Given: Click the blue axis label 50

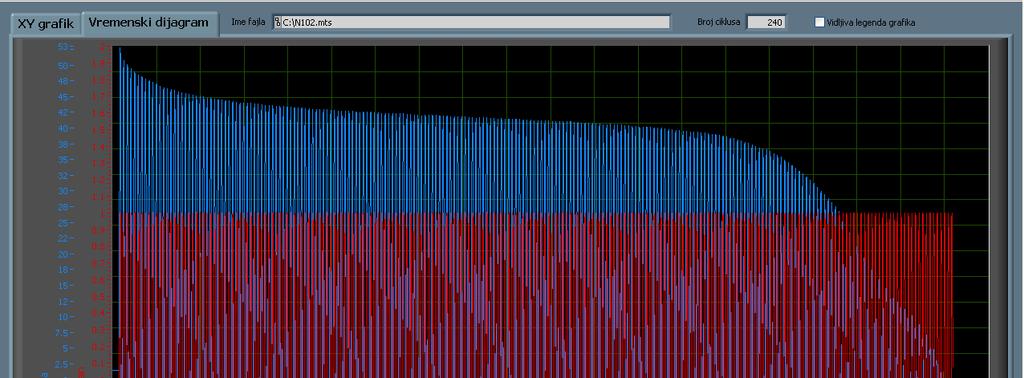Looking at the screenshot, I should click(x=63, y=65).
